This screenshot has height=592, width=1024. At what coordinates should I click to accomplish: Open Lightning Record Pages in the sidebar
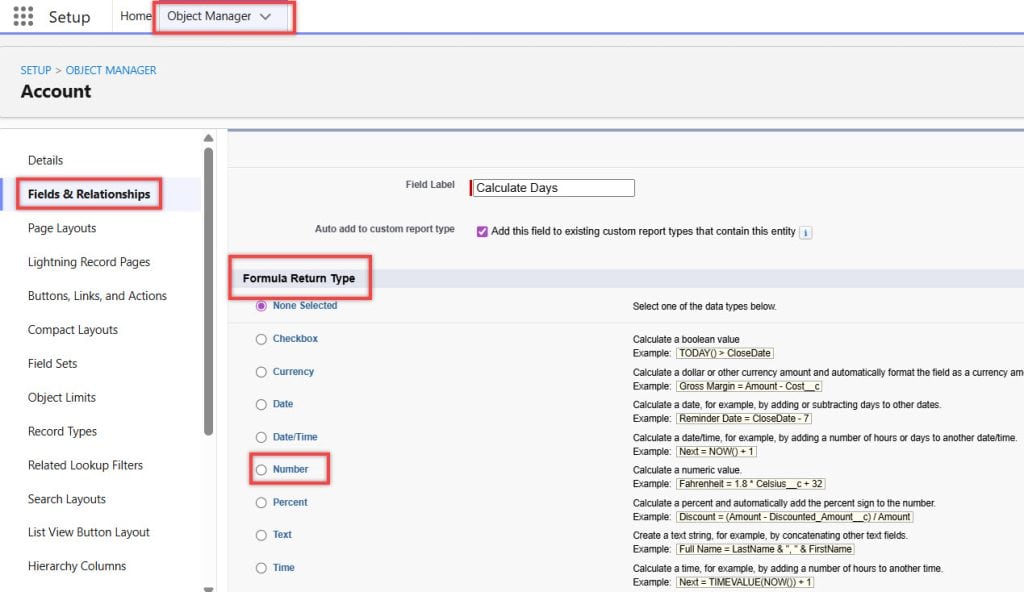pyautogui.click(x=89, y=262)
